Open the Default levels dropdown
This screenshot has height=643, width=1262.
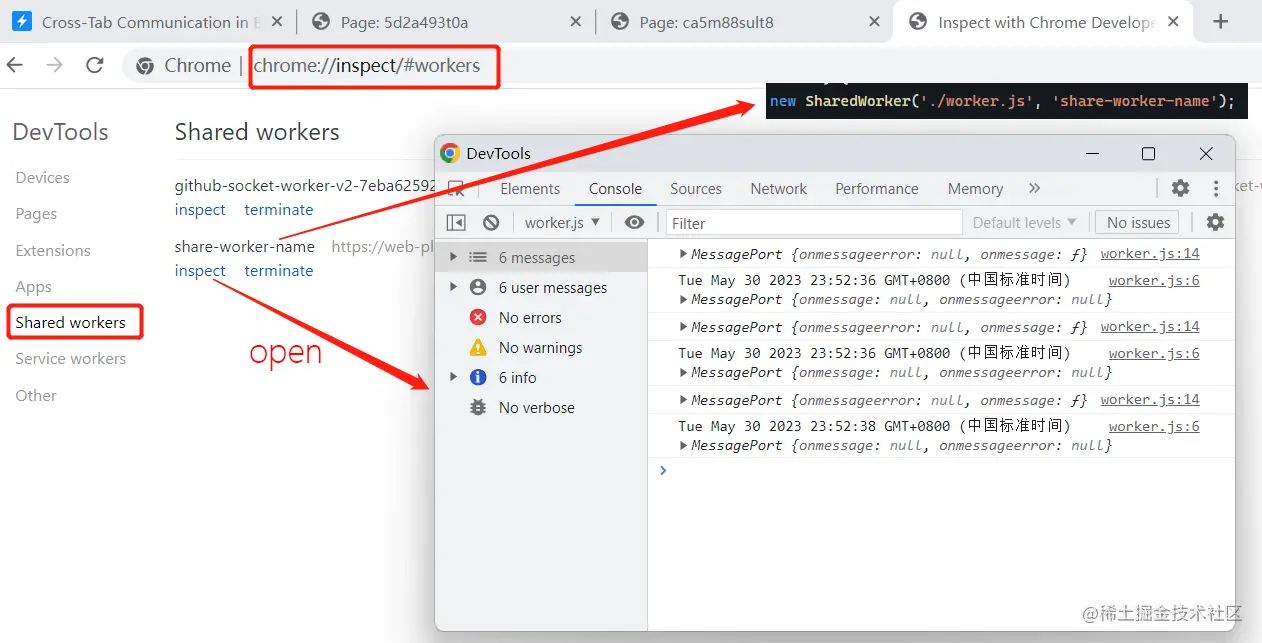point(1024,222)
